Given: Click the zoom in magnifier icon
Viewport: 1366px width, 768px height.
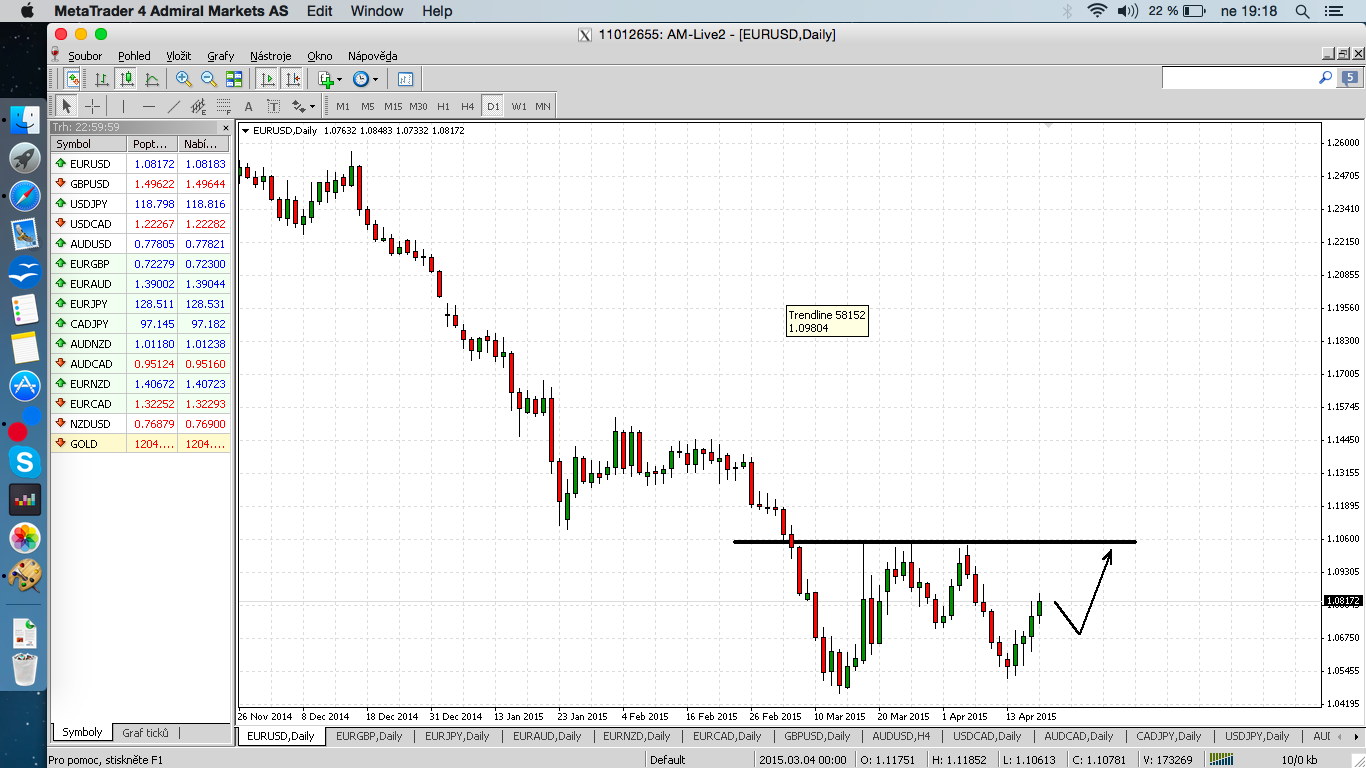Looking at the screenshot, I should coord(184,79).
